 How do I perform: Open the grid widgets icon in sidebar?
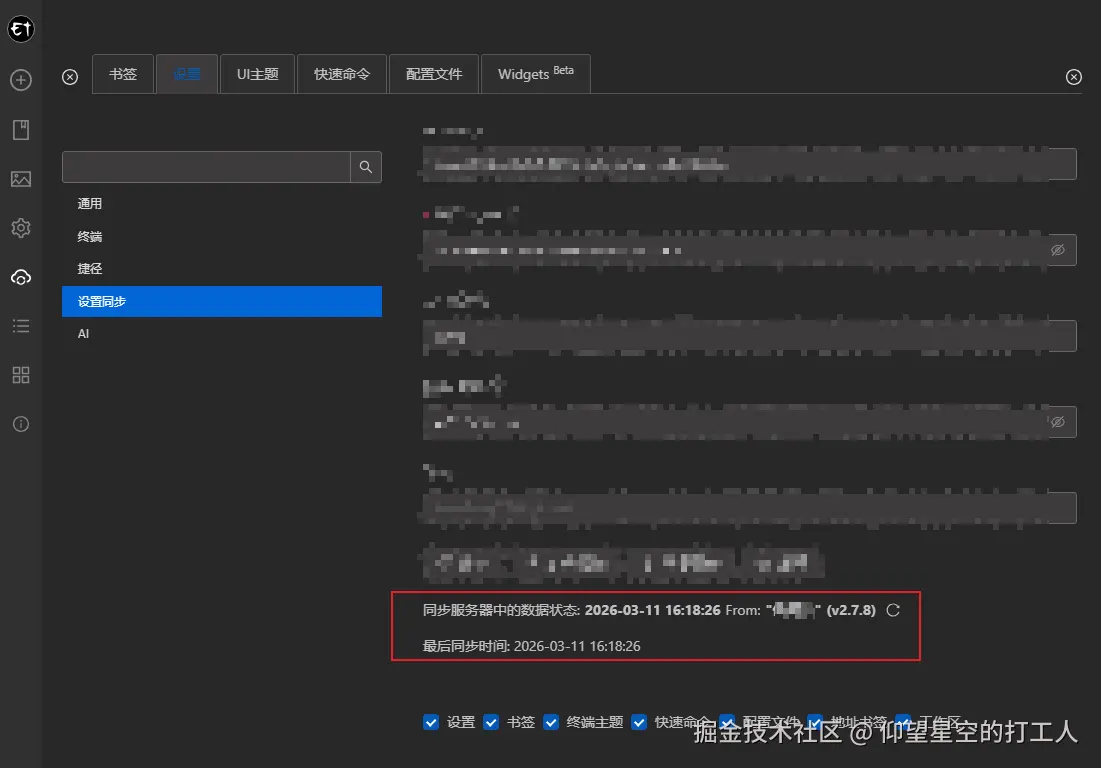pyautogui.click(x=21, y=375)
